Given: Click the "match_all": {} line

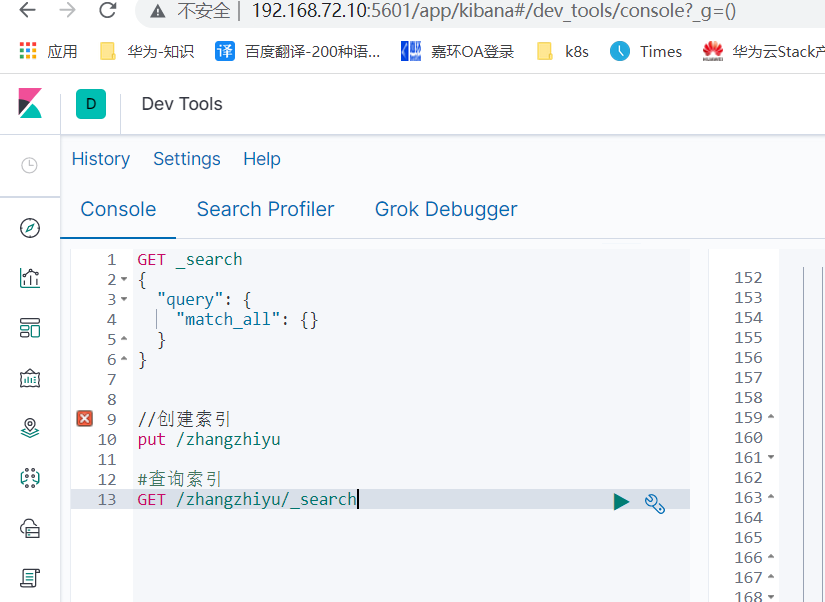Looking at the screenshot, I should (247, 319).
